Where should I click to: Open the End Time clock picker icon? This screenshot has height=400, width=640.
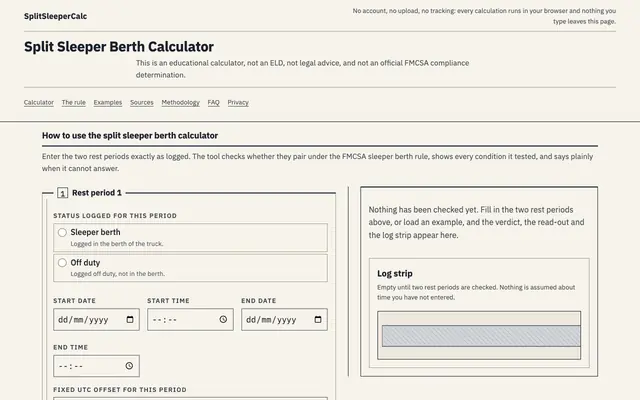[x=129, y=366]
